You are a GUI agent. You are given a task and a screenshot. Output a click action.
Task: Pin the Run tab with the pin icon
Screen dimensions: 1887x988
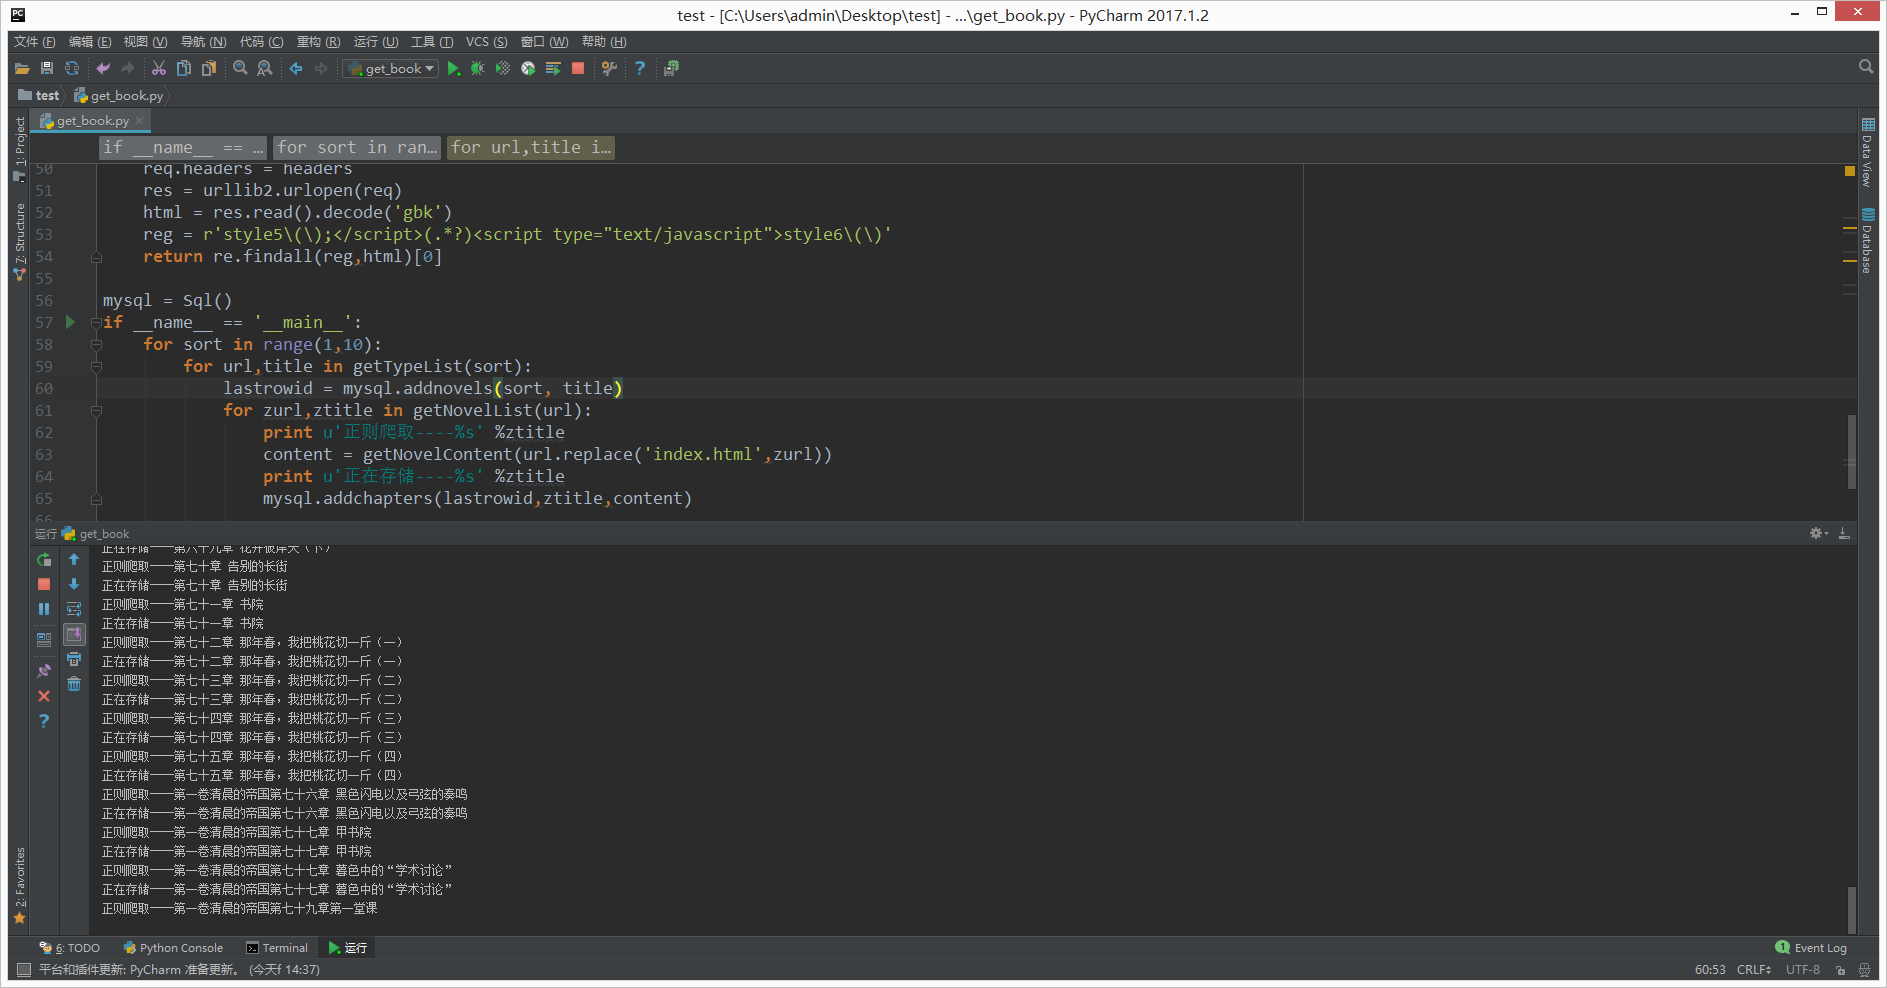click(x=44, y=671)
